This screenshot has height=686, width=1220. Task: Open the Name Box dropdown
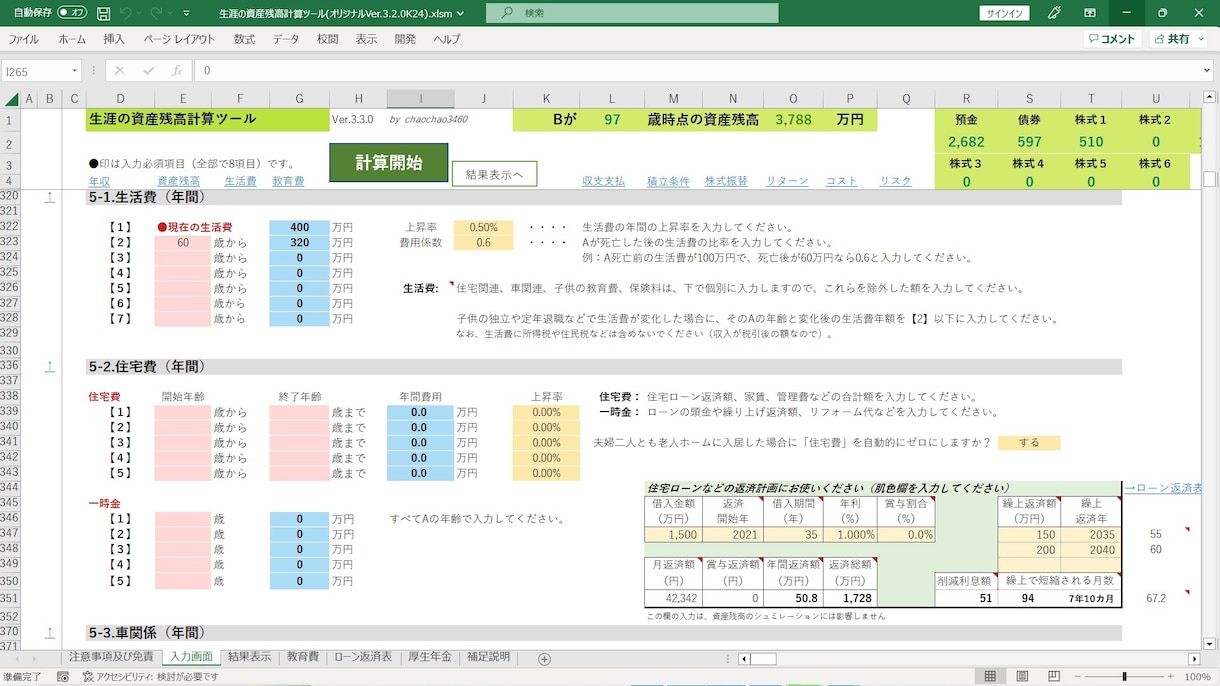click(x=74, y=71)
